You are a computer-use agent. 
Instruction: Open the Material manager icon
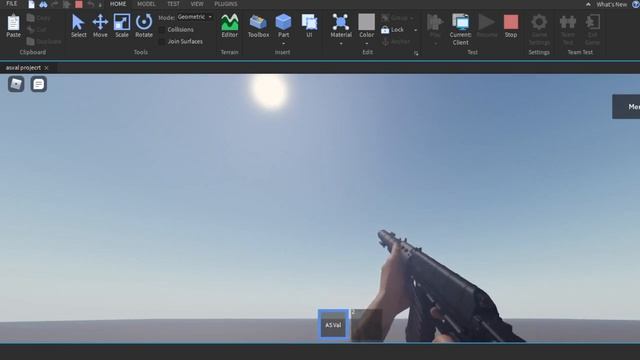coord(340,22)
